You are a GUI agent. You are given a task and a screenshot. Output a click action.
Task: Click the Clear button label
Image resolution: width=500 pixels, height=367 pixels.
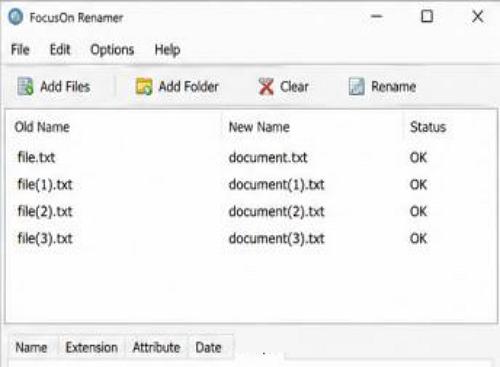(x=295, y=87)
